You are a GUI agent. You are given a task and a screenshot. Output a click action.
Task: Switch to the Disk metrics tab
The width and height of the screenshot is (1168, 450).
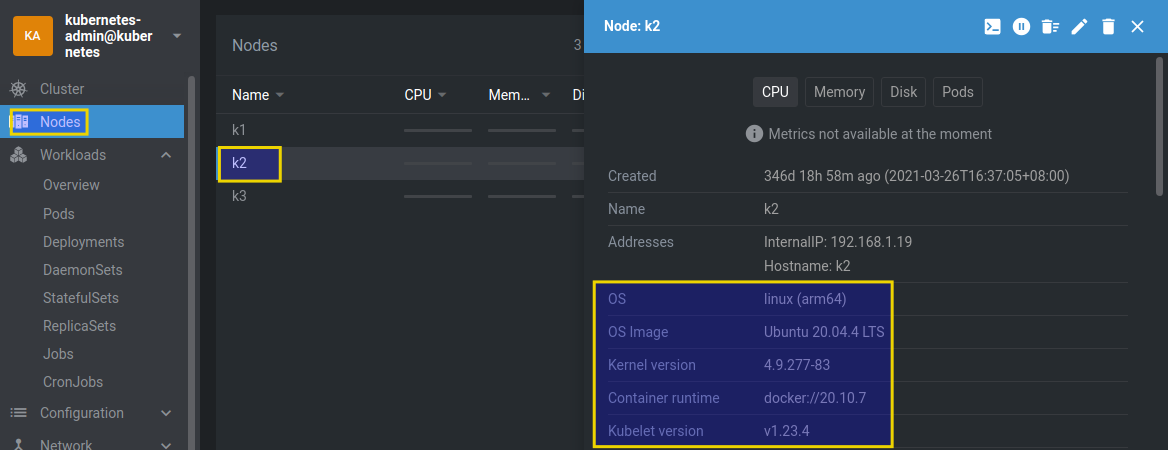coord(904,92)
